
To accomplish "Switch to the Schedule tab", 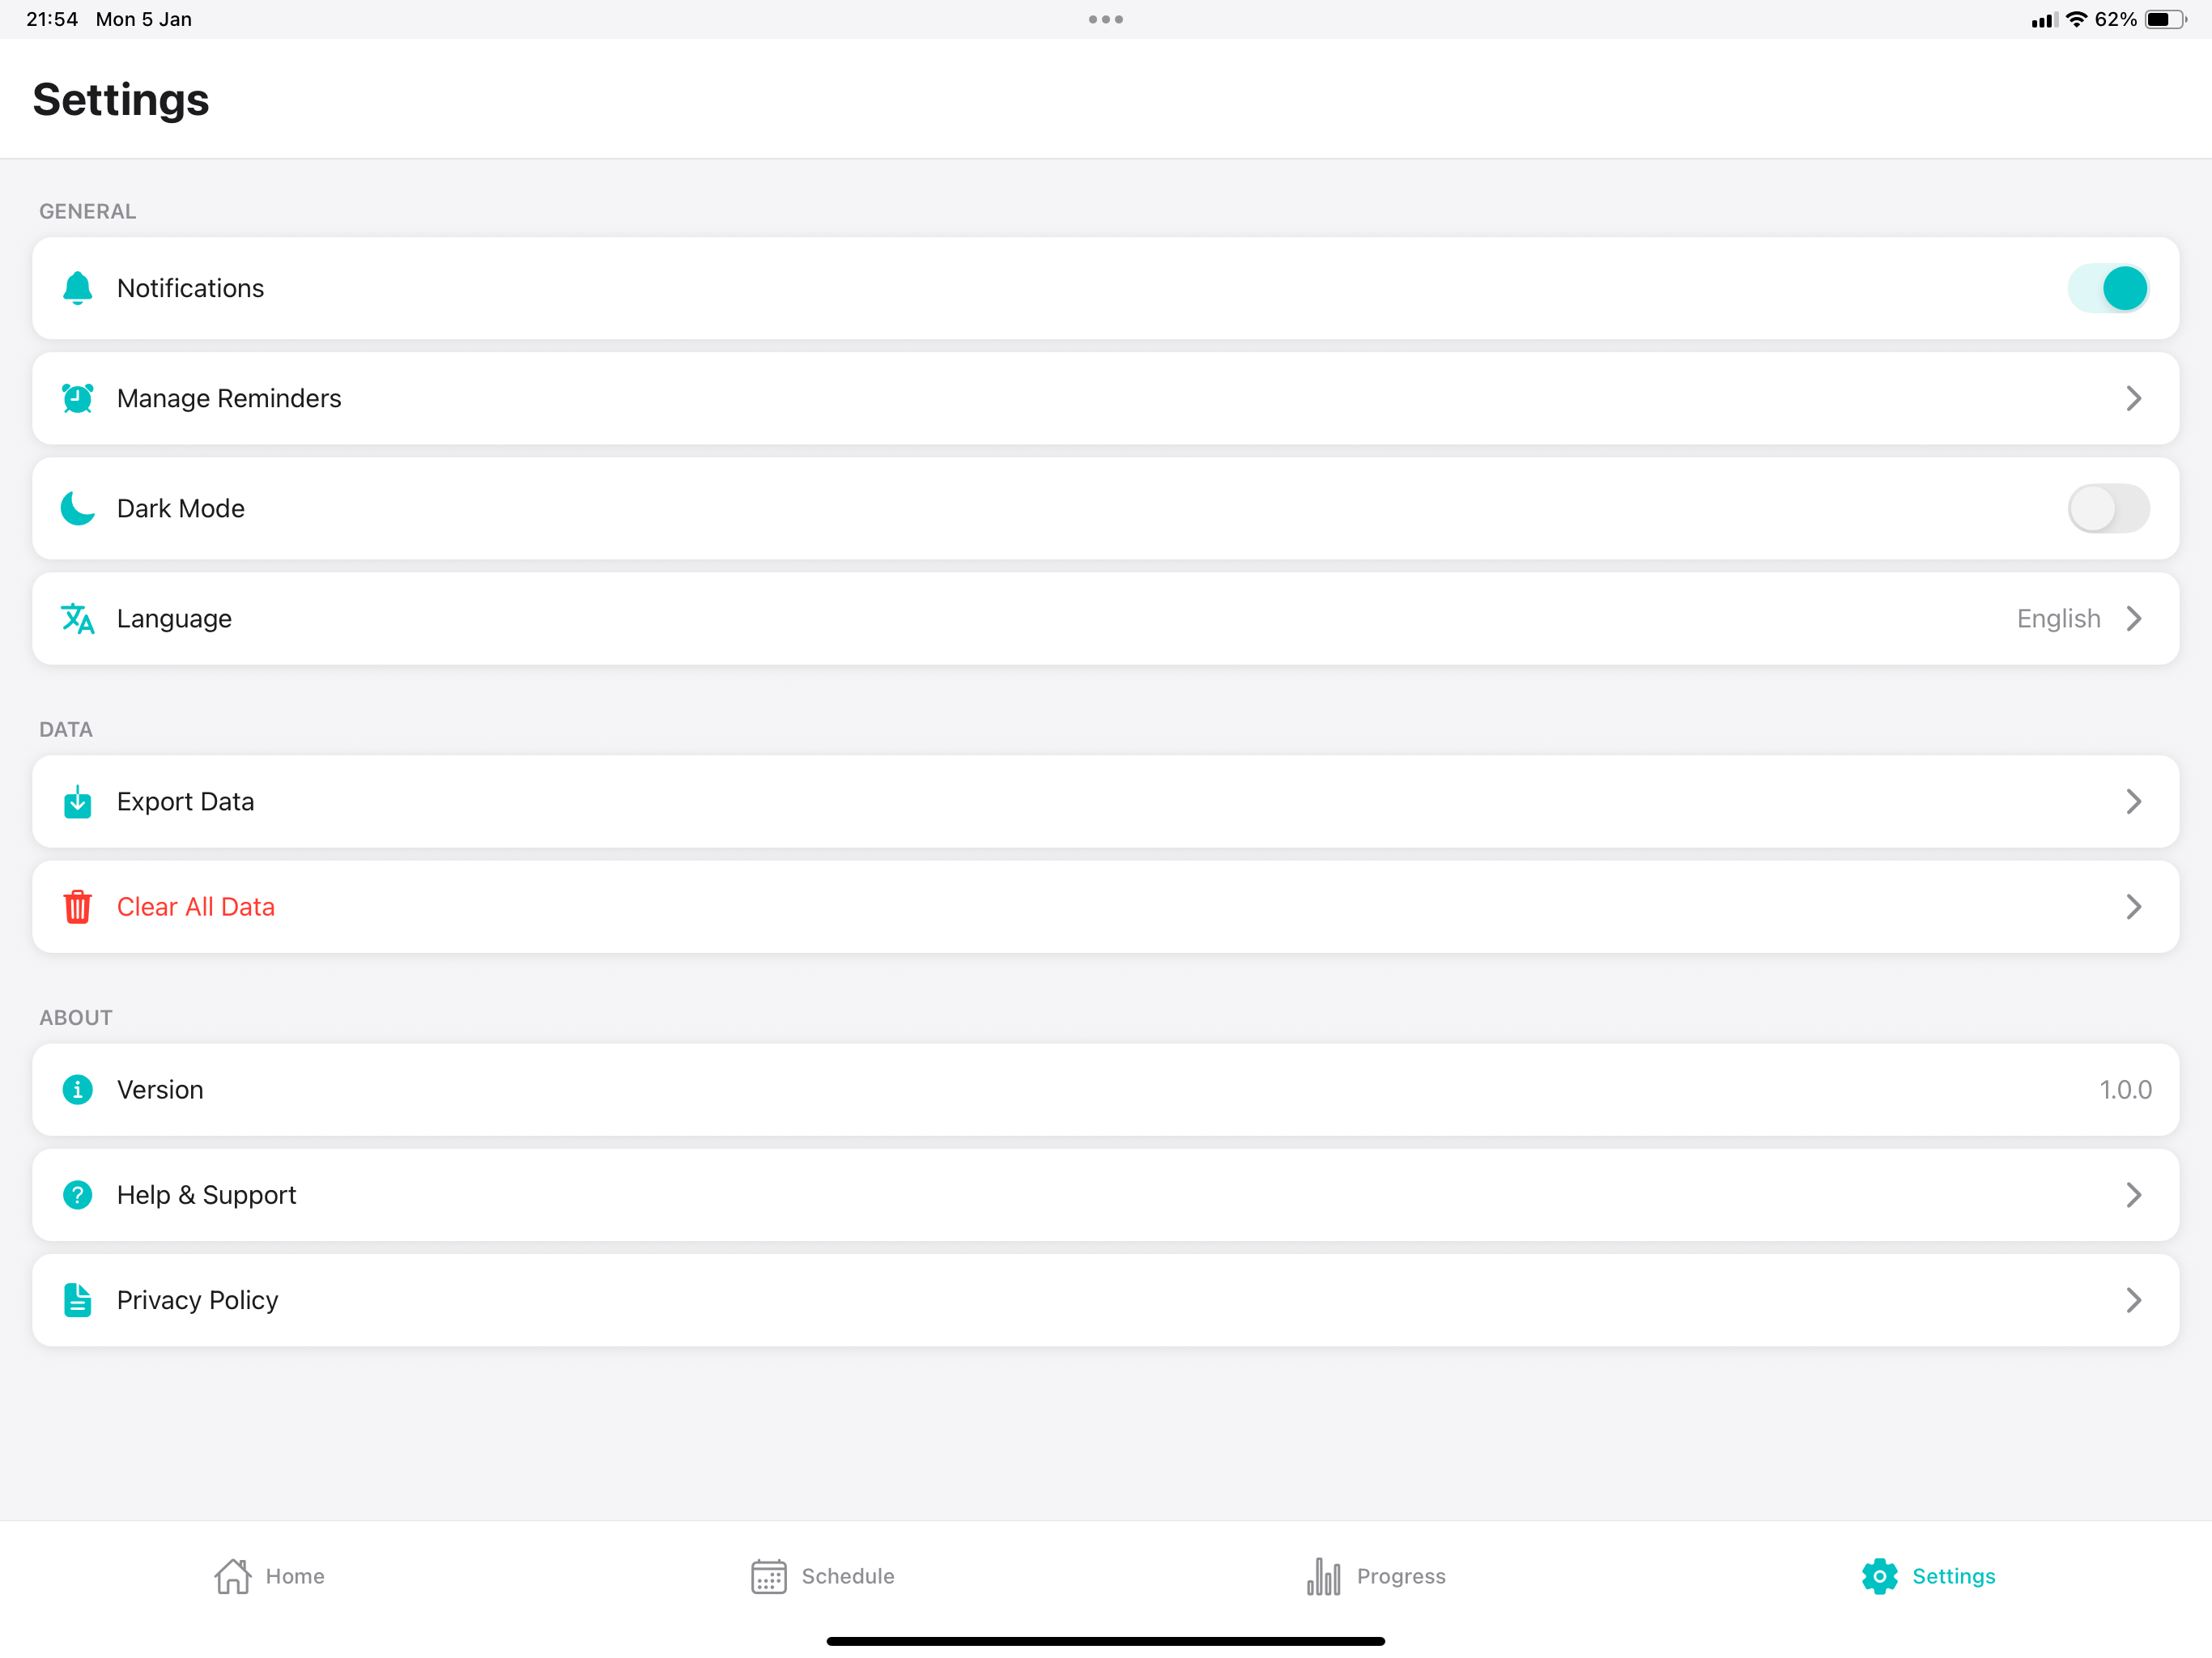I will click(x=822, y=1576).
